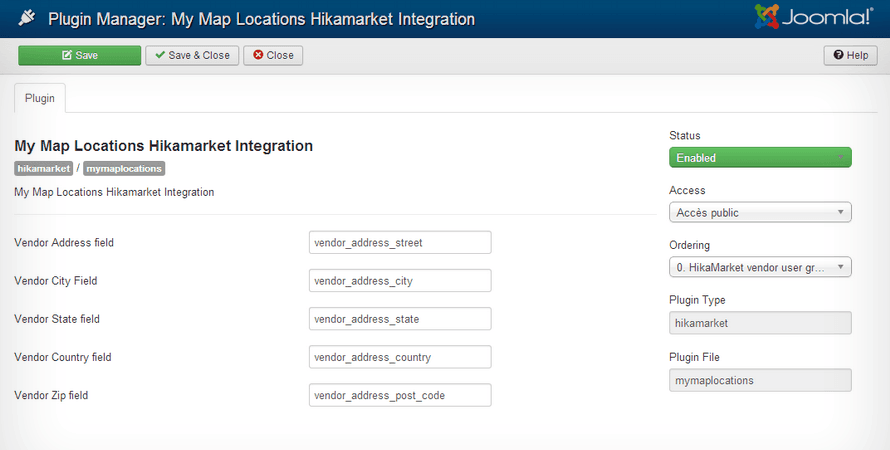890x450 pixels.
Task: Edit the Vendor Address field input
Action: [400, 243]
